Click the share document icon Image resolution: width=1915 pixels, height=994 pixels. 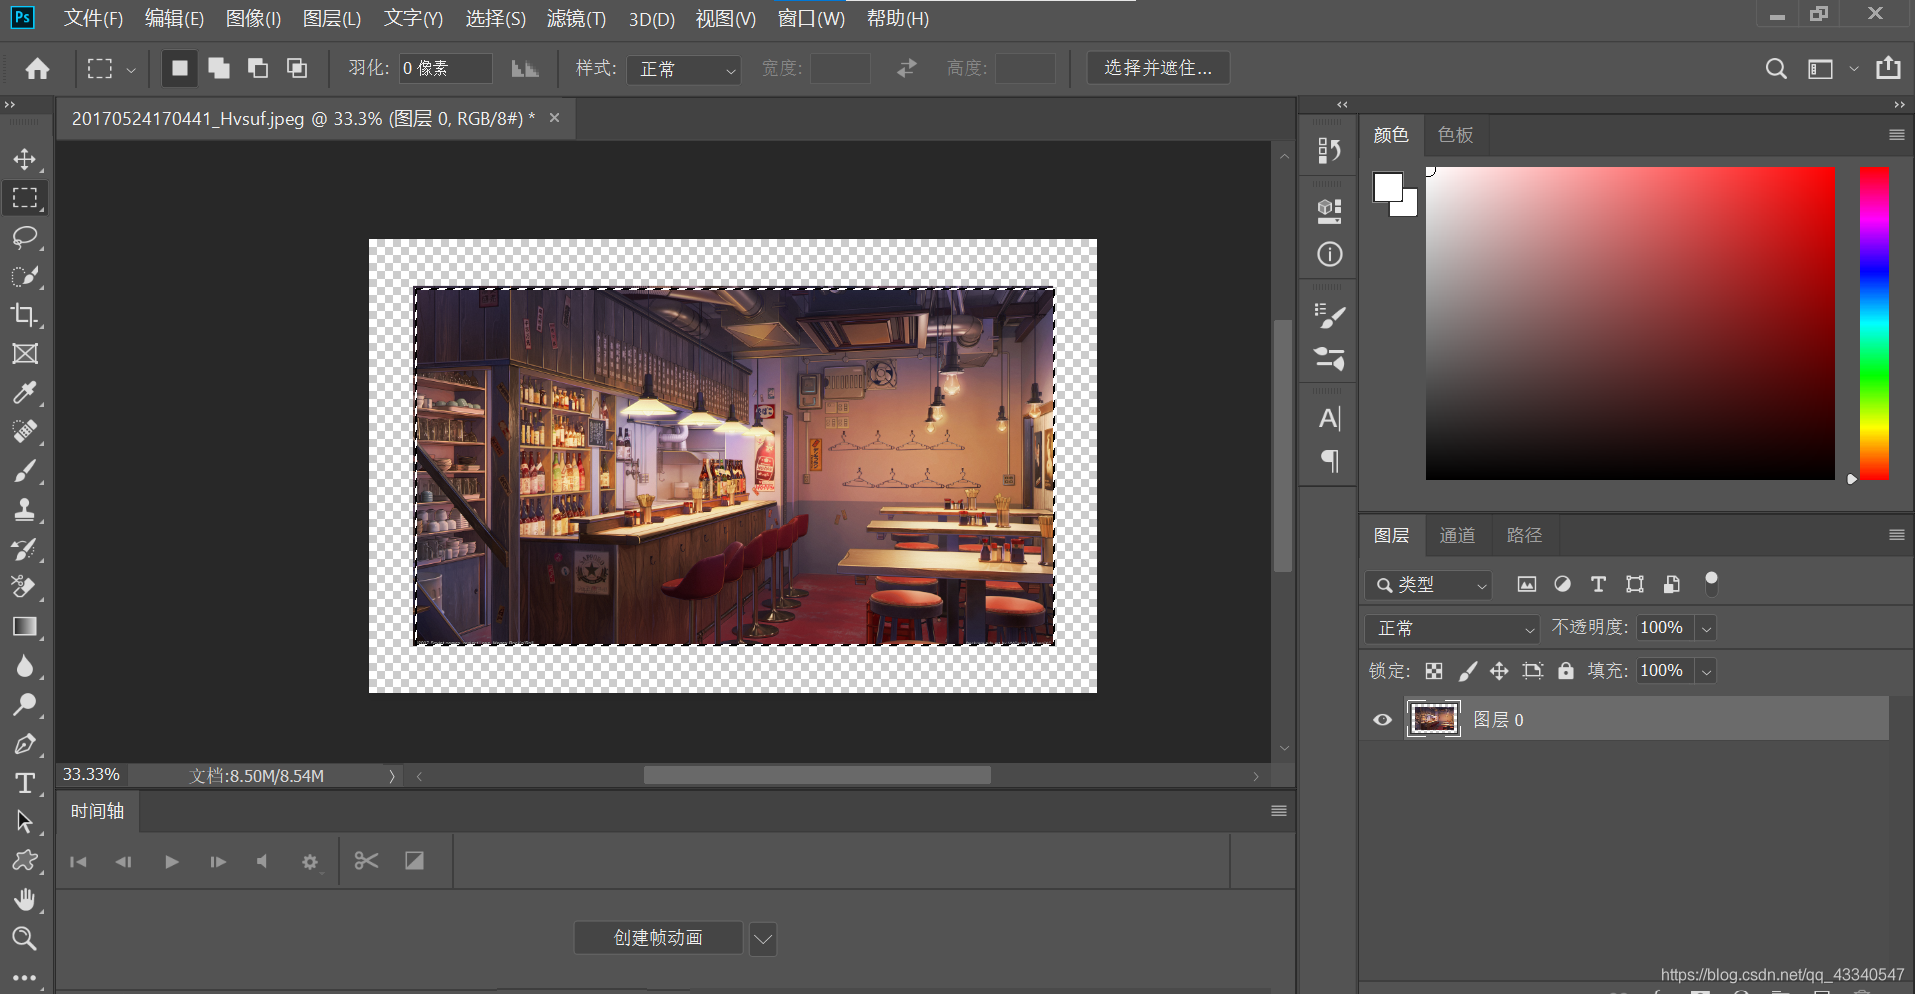click(x=1888, y=68)
